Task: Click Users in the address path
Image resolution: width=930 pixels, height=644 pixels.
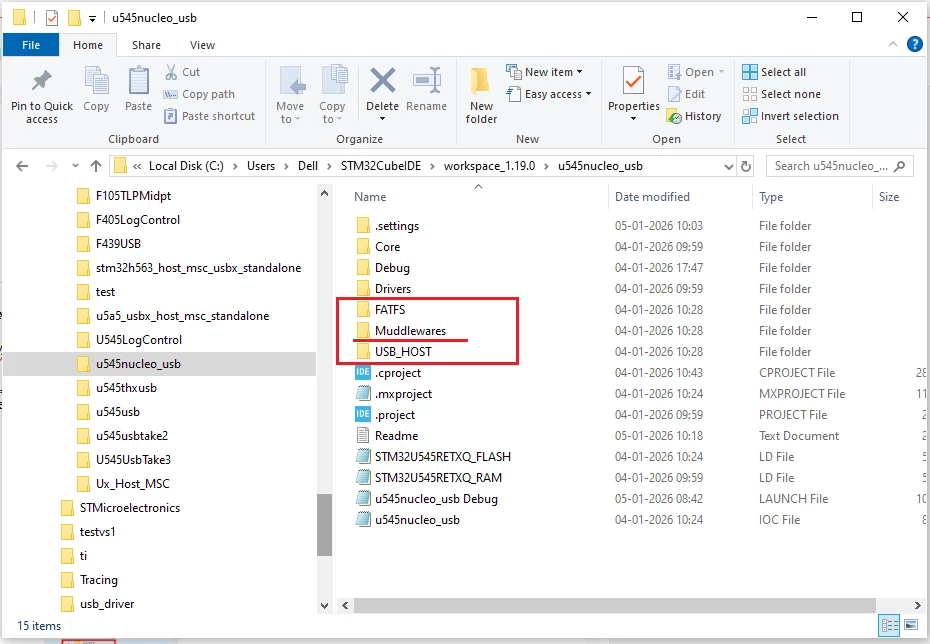Action: (261, 166)
